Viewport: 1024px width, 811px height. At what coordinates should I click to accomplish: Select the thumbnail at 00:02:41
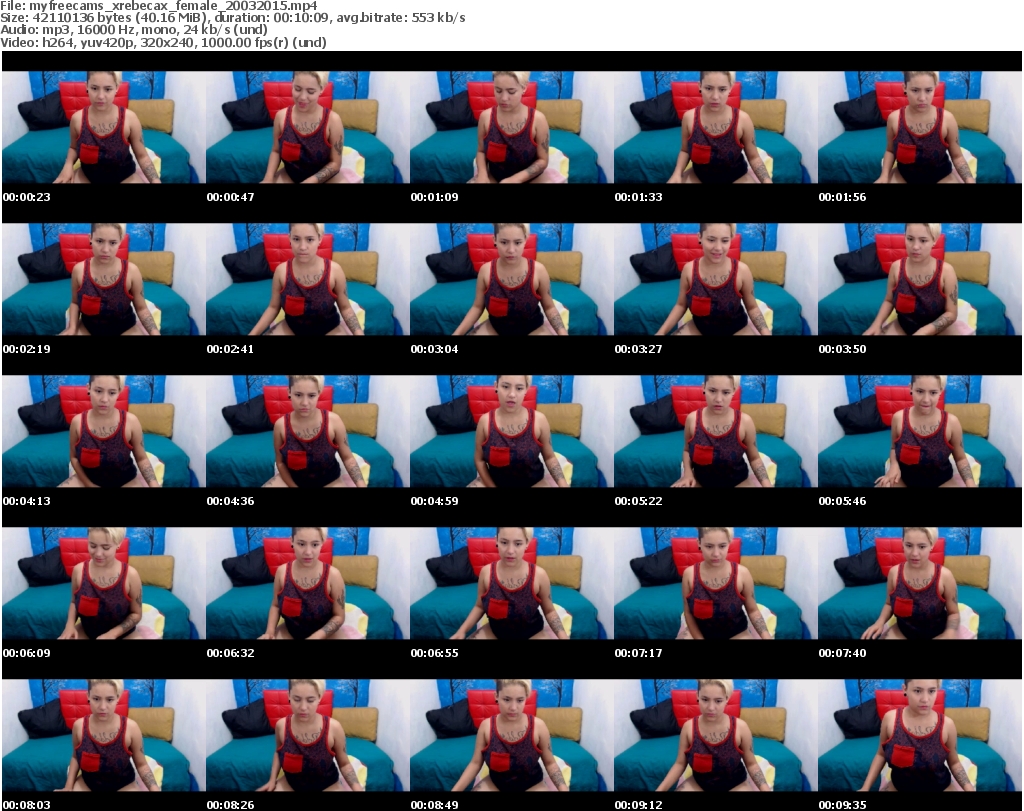(308, 279)
